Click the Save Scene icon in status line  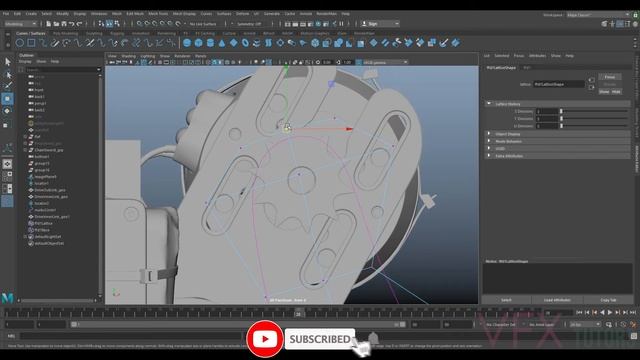[64, 24]
